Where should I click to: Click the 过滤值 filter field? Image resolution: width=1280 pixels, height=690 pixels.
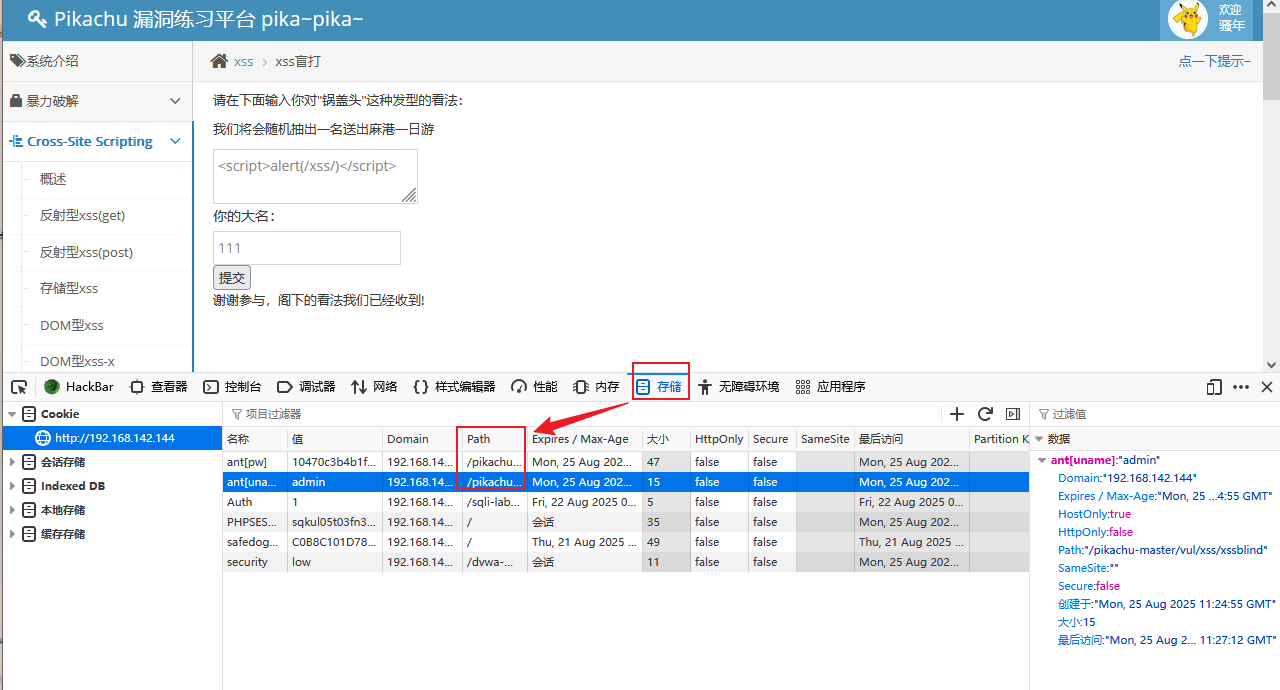tap(1154, 414)
